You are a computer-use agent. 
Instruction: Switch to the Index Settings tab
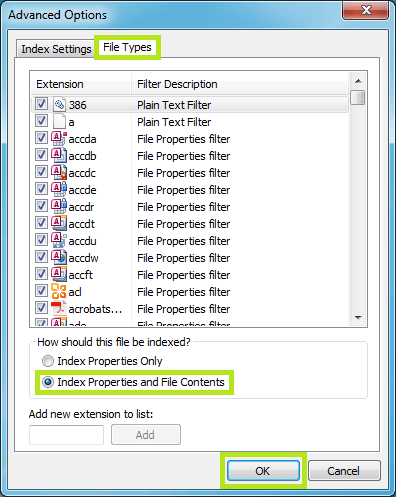[x=56, y=49]
